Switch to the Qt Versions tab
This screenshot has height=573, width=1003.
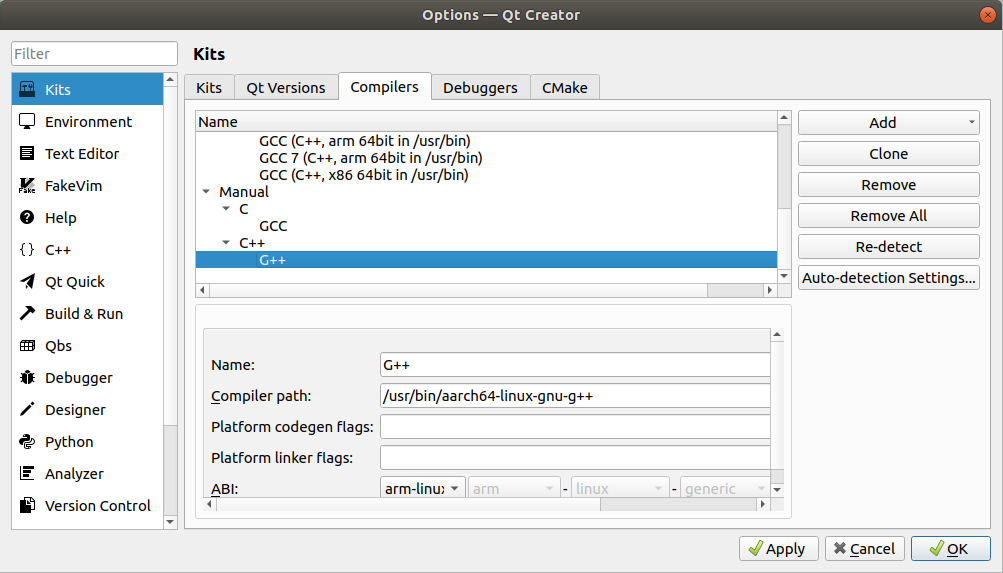pos(285,88)
